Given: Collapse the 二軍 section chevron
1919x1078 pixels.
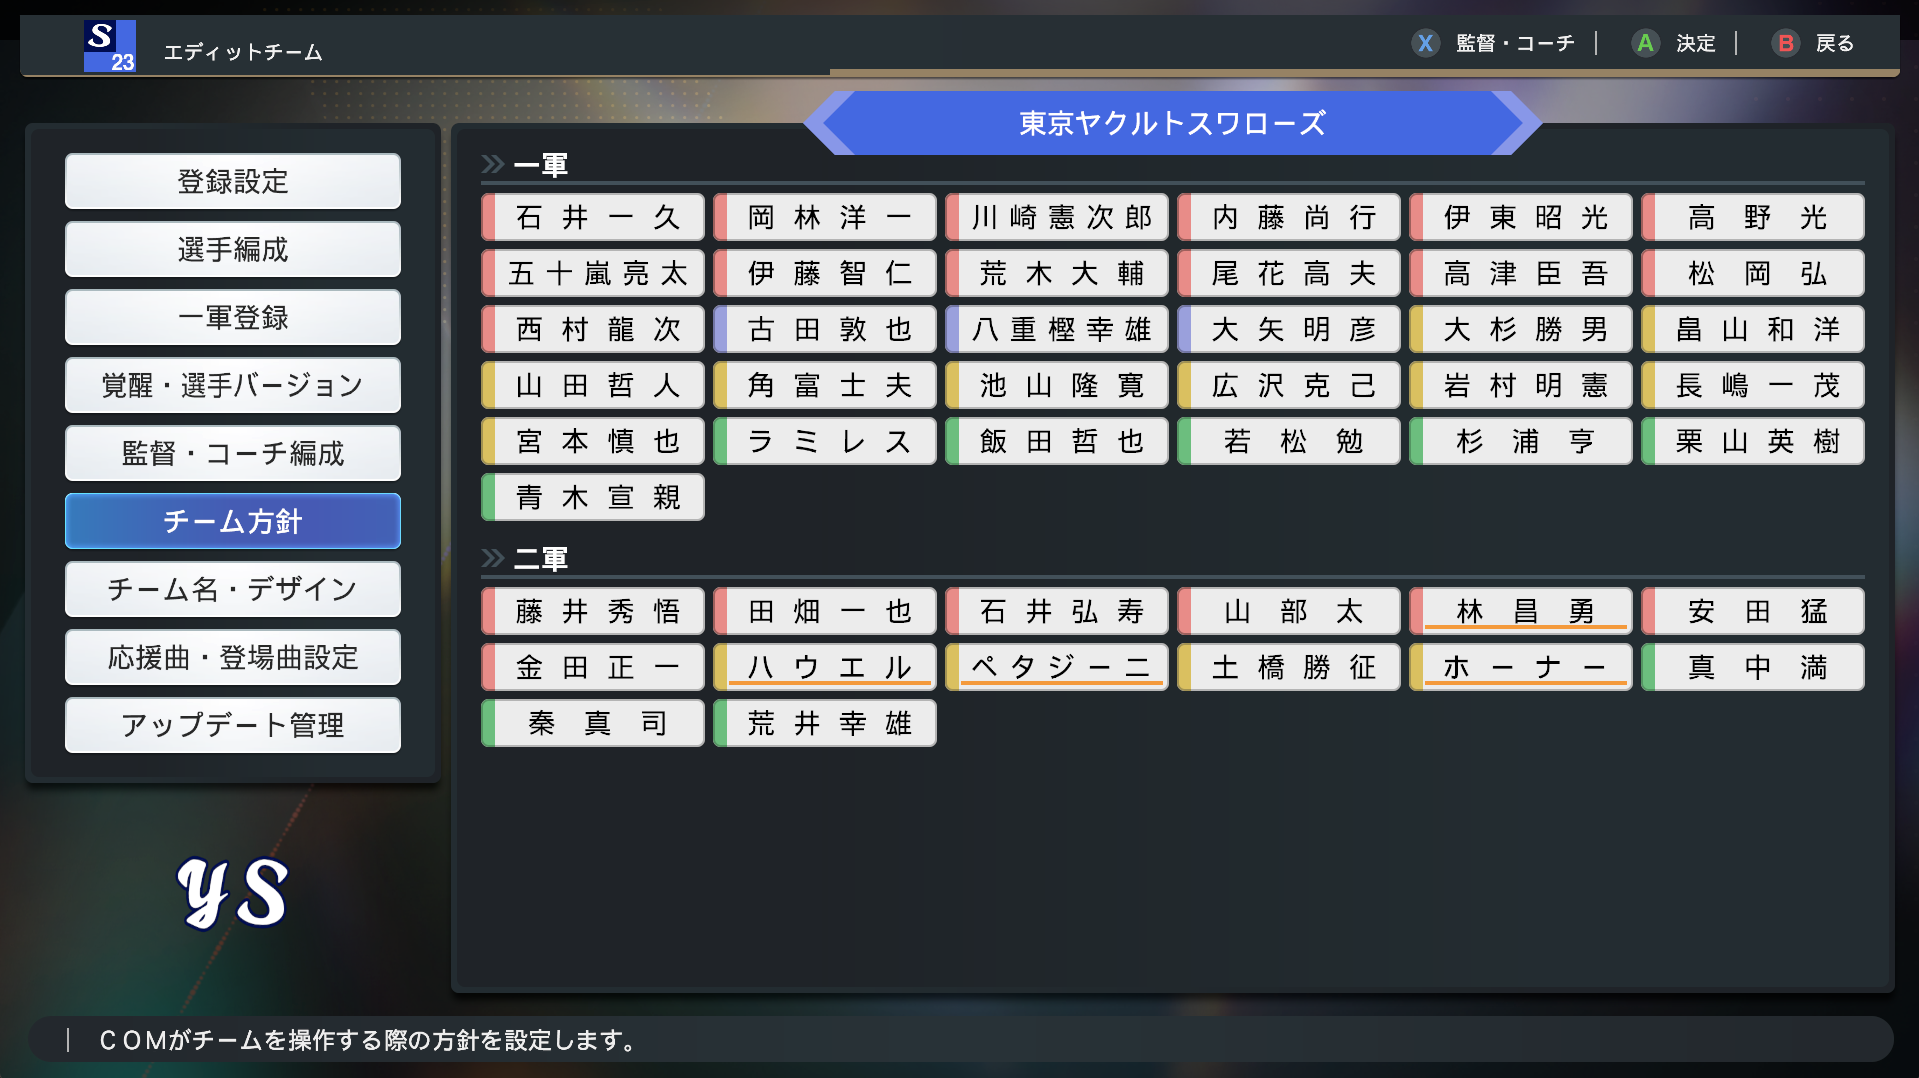Looking at the screenshot, I should 492,558.
